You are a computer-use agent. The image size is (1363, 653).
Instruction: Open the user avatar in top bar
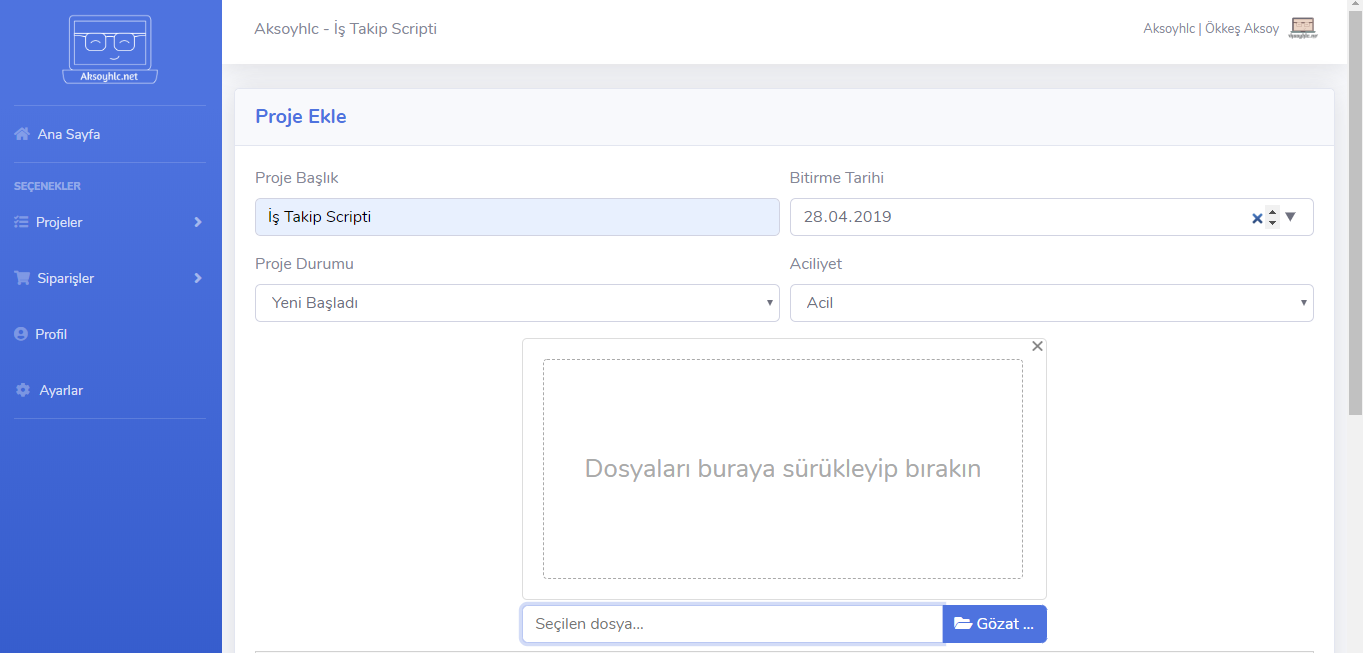point(1303,28)
